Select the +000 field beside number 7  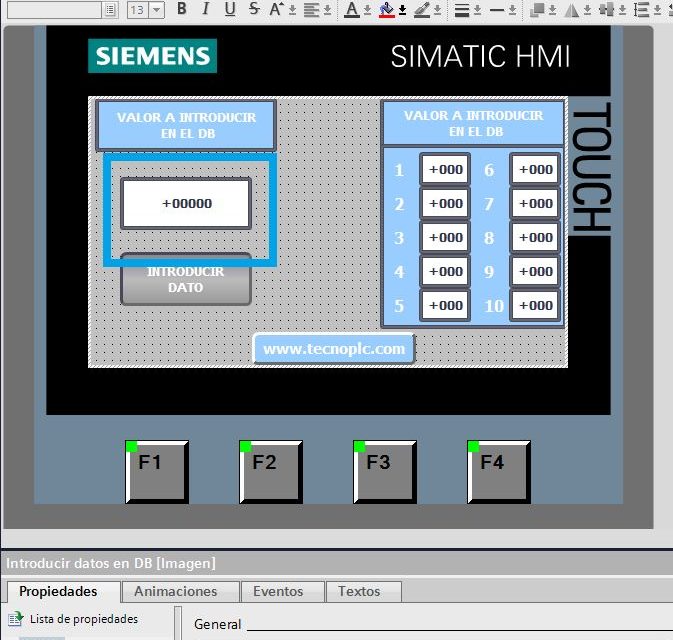coord(535,203)
